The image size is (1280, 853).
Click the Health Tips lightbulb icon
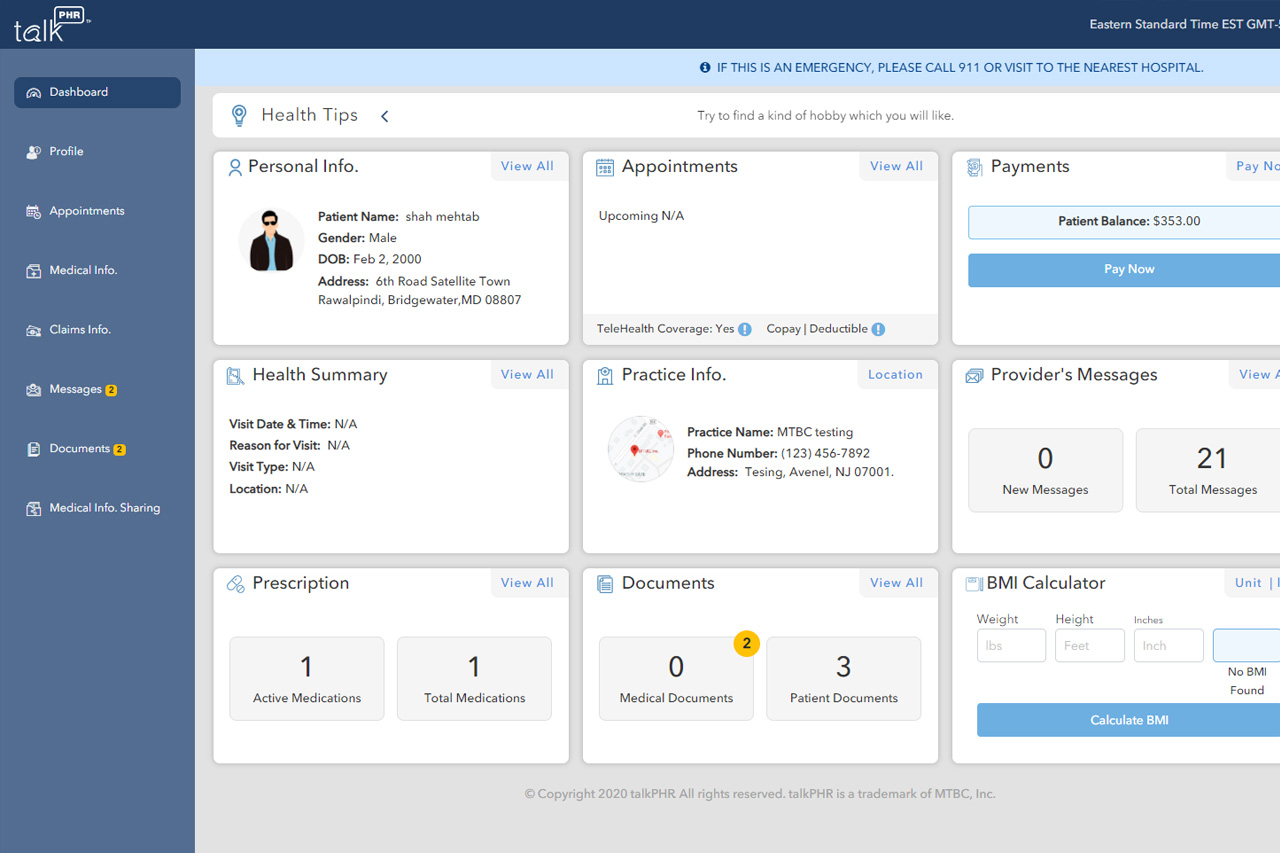click(x=239, y=115)
